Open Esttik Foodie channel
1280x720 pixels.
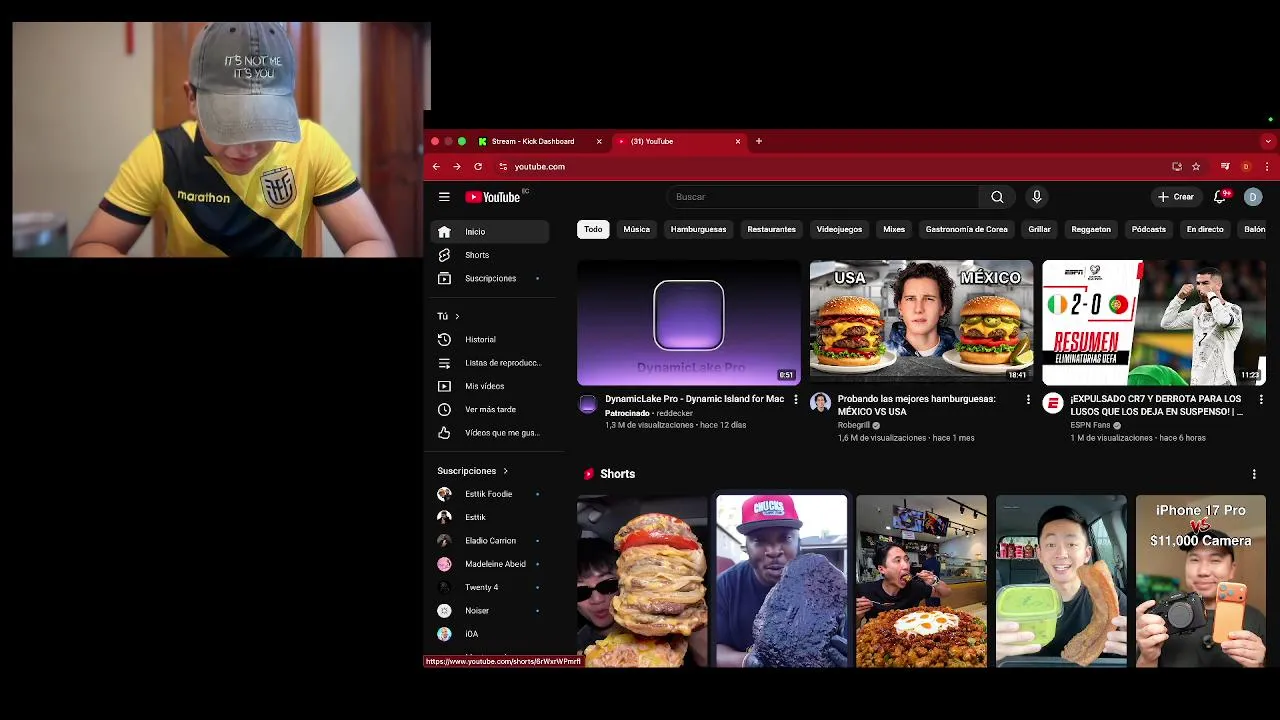click(490, 494)
